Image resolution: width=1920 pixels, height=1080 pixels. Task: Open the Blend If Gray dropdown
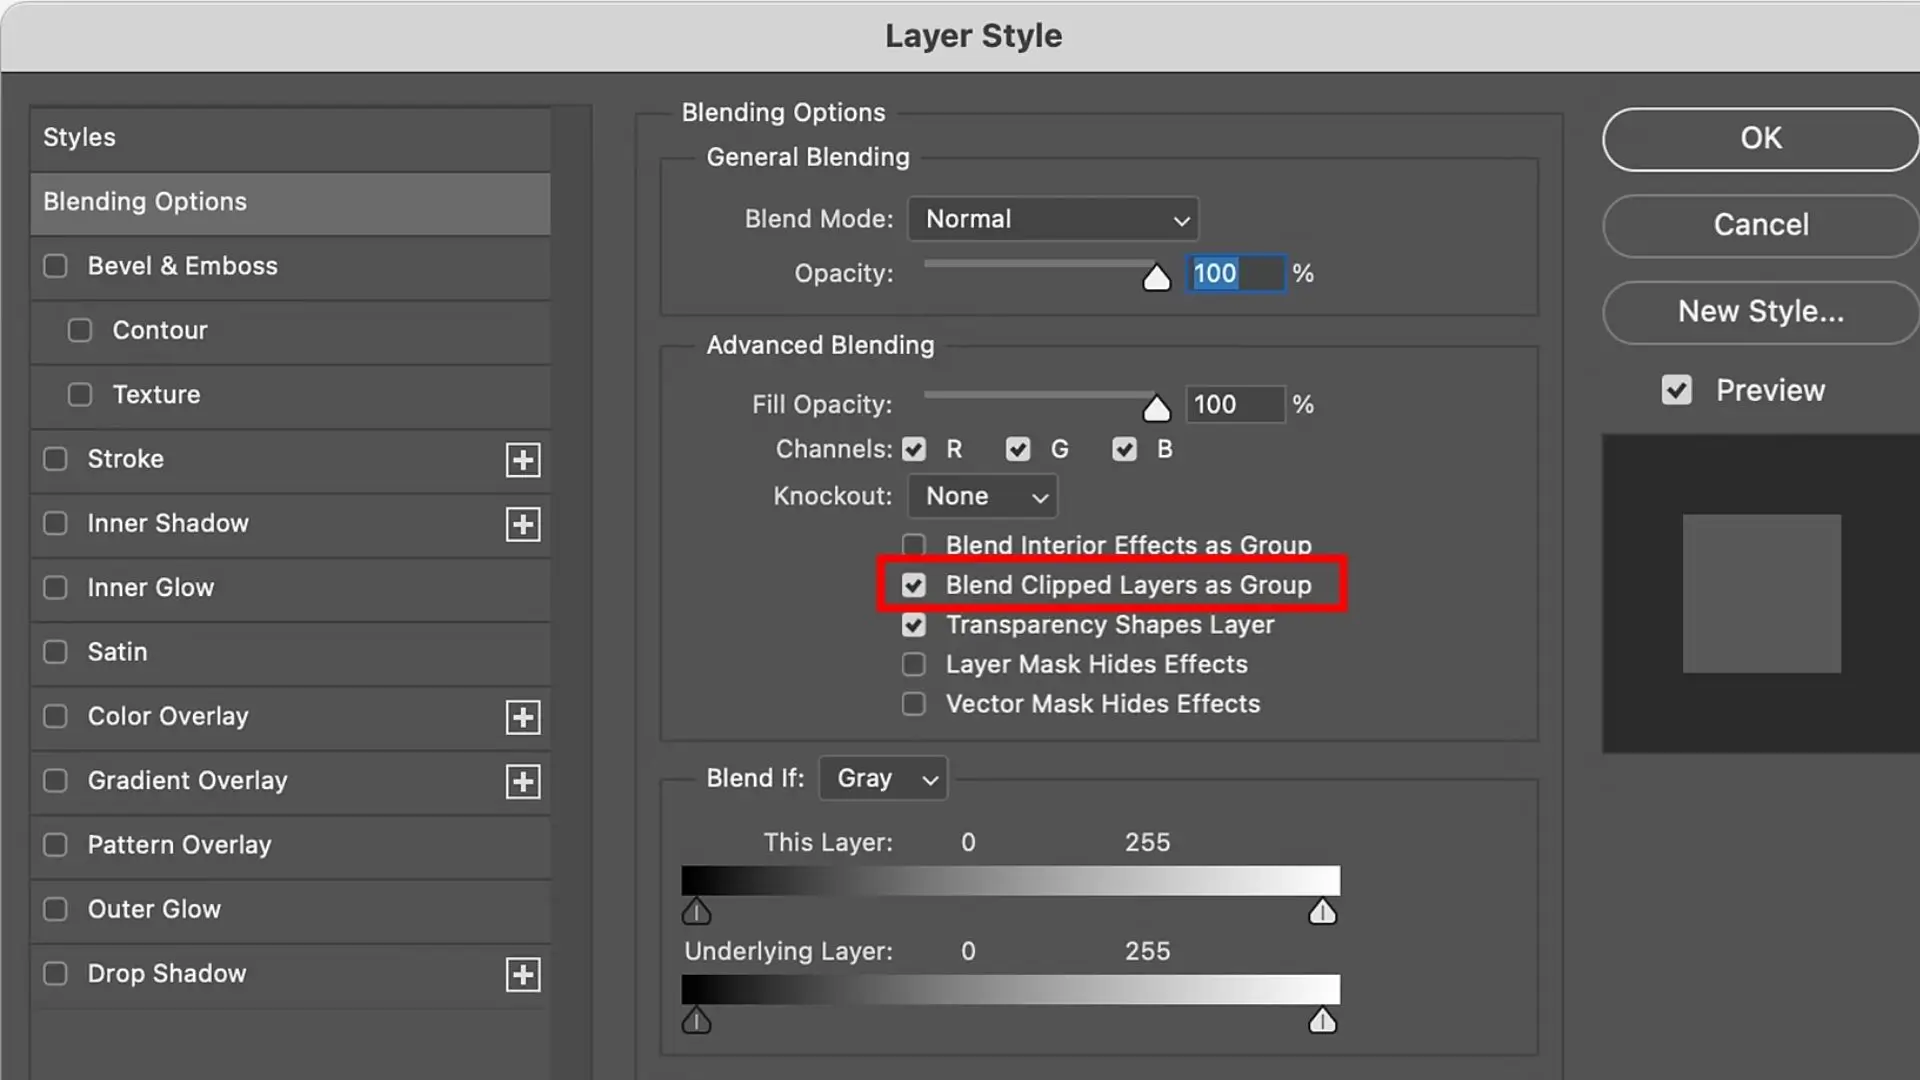pyautogui.click(x=883, y=778)
